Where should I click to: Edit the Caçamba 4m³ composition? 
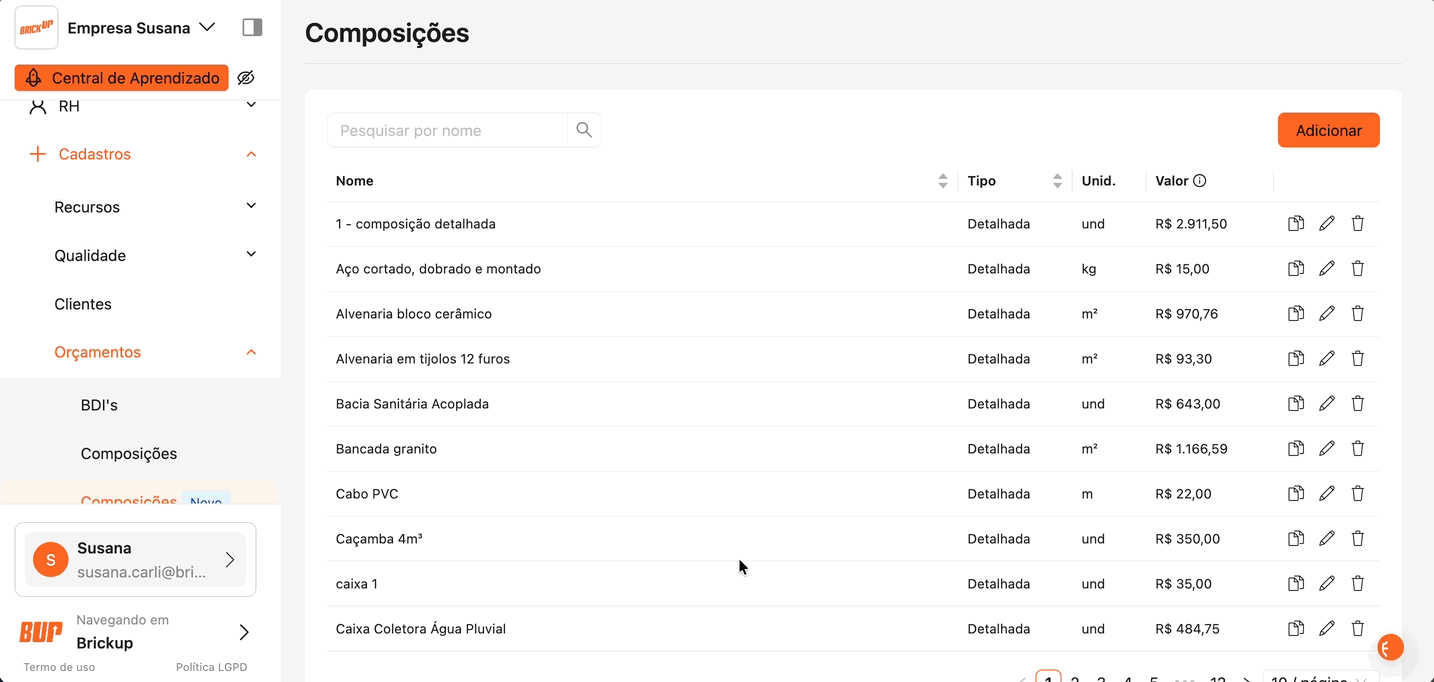(x=1326, y=539)
